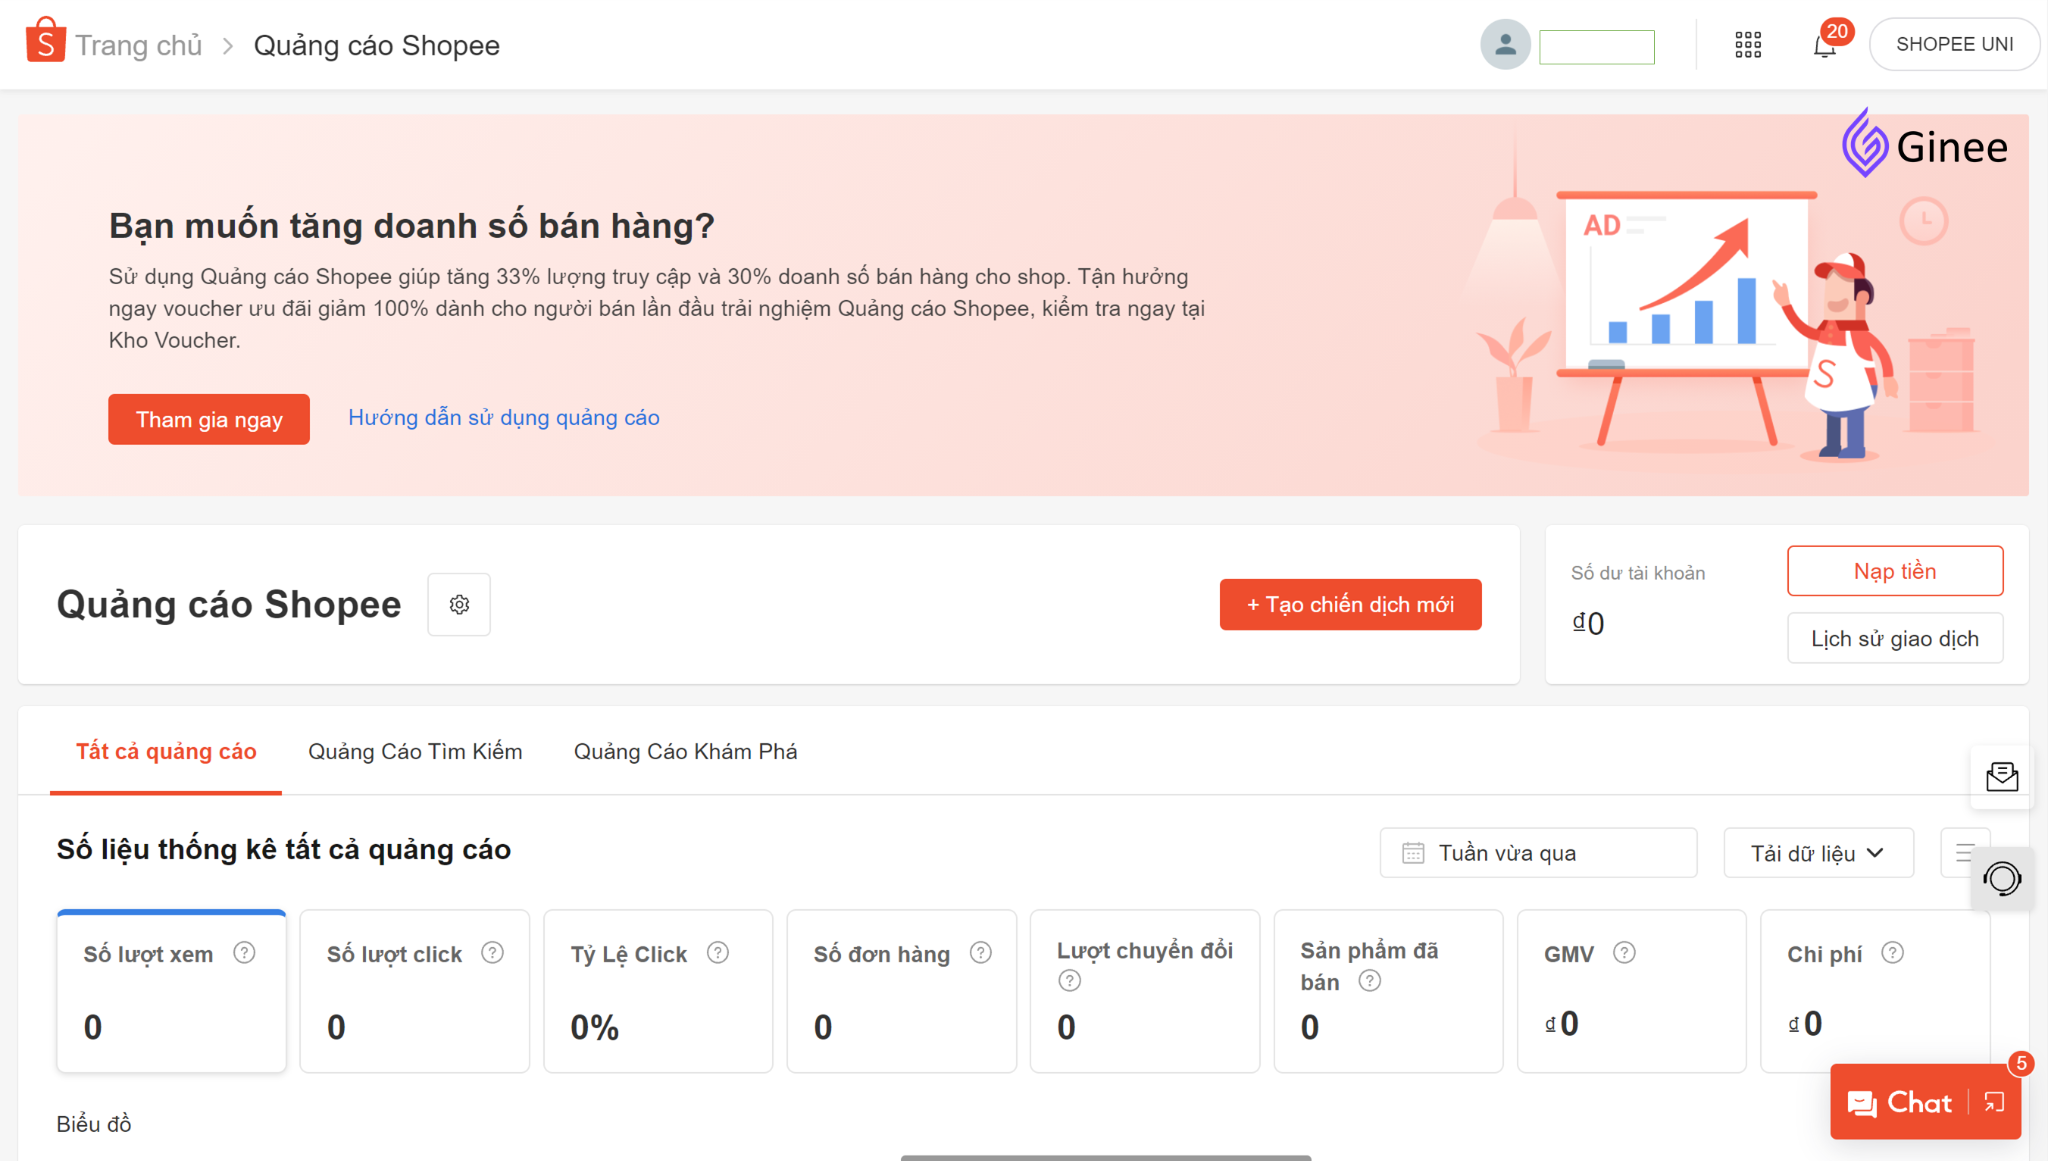Select the Sản phẩm đã bán metric card
The width and height of the screenshot is (2048, 1161).
1388,991
